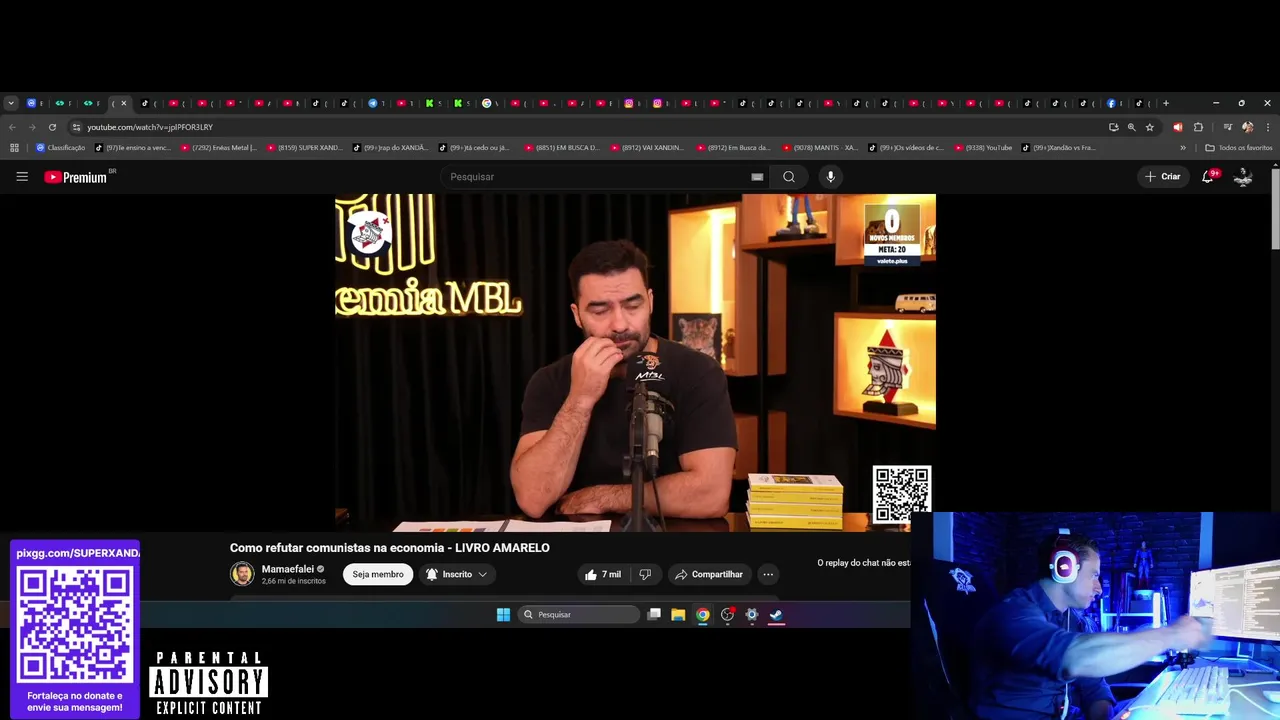Focus the YouTube Pesquisar search field
Viewport: 1280px width, 720px height.
point(595,177)
